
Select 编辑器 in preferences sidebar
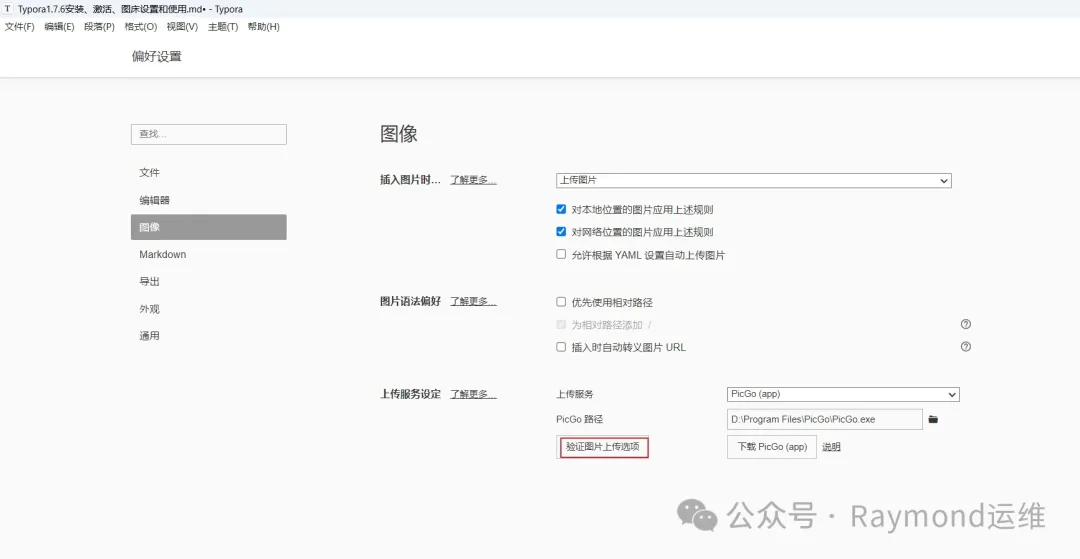tap(209, 200)
